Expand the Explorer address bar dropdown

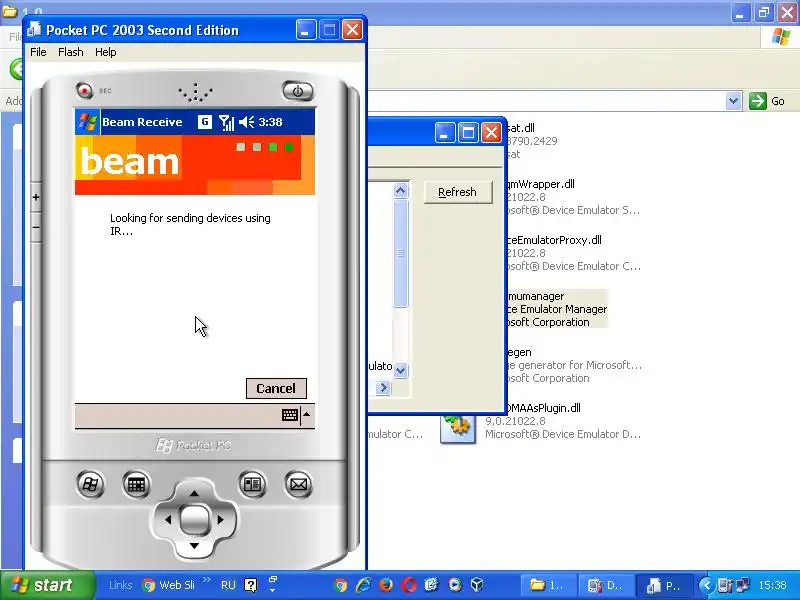[x=733, y=101]
